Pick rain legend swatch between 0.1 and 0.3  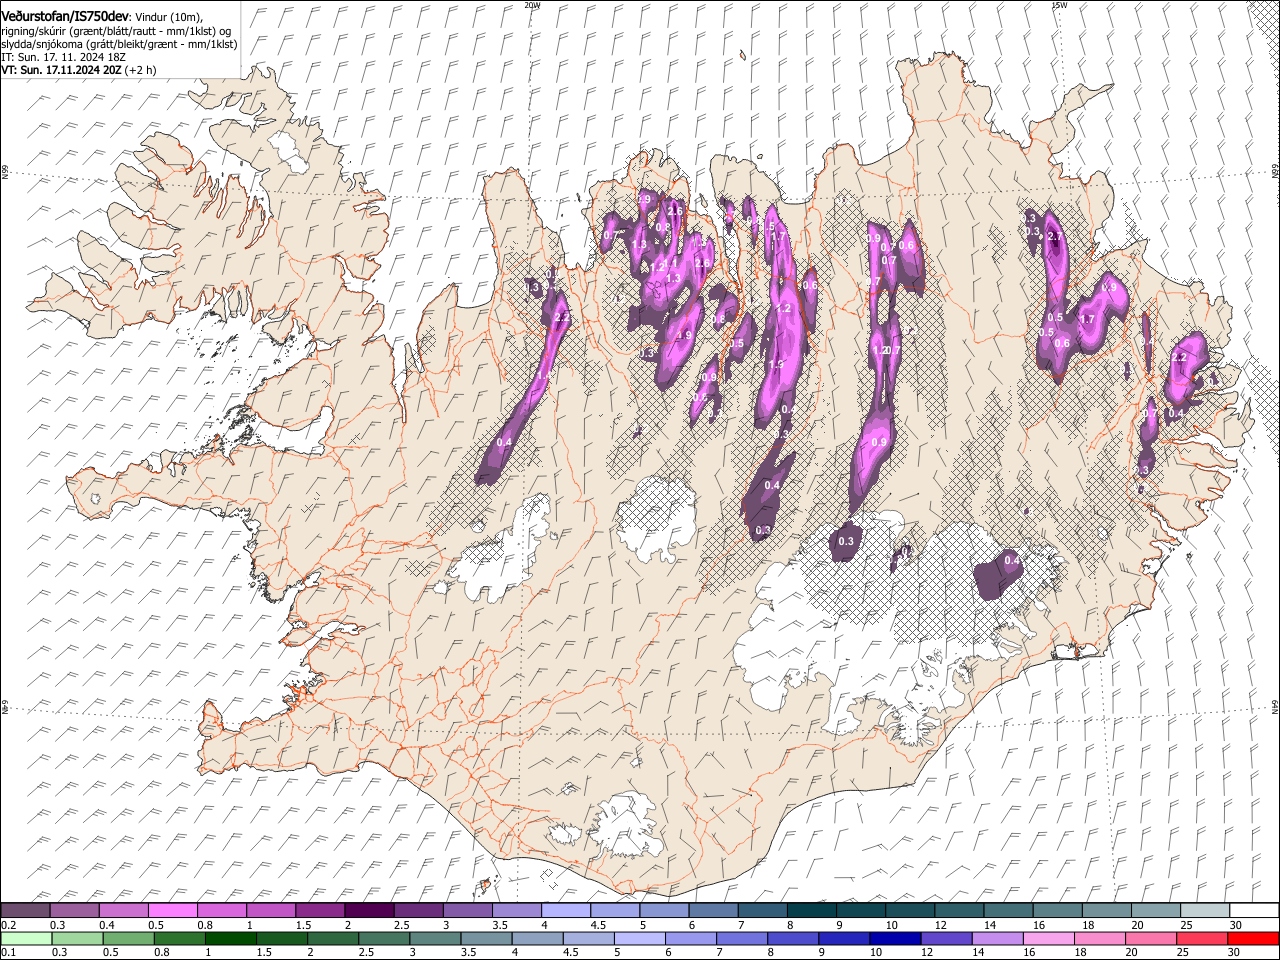pos(25,938)
